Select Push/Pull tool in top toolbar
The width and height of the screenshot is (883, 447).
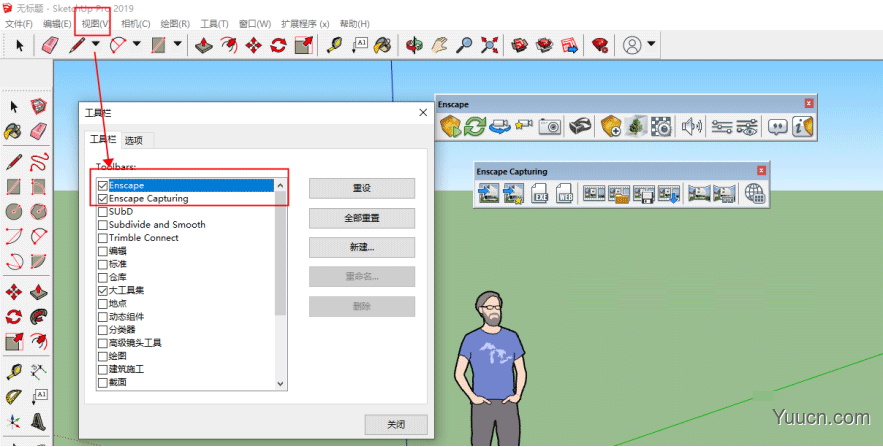point(203,45)
